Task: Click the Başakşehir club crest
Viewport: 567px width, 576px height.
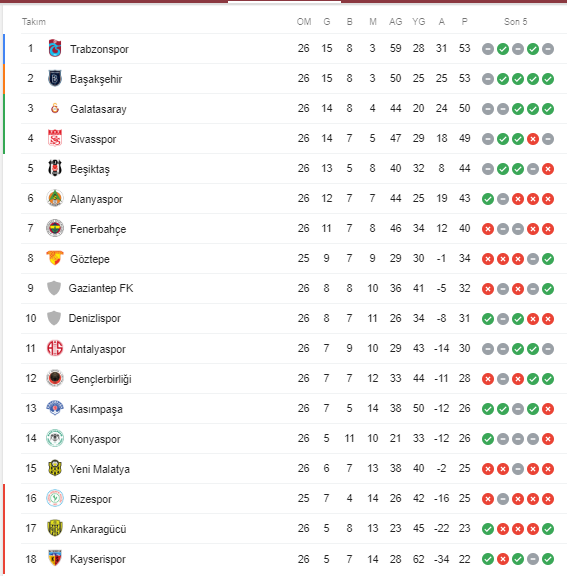Action: pyautogui.click(x=55, y=78)
